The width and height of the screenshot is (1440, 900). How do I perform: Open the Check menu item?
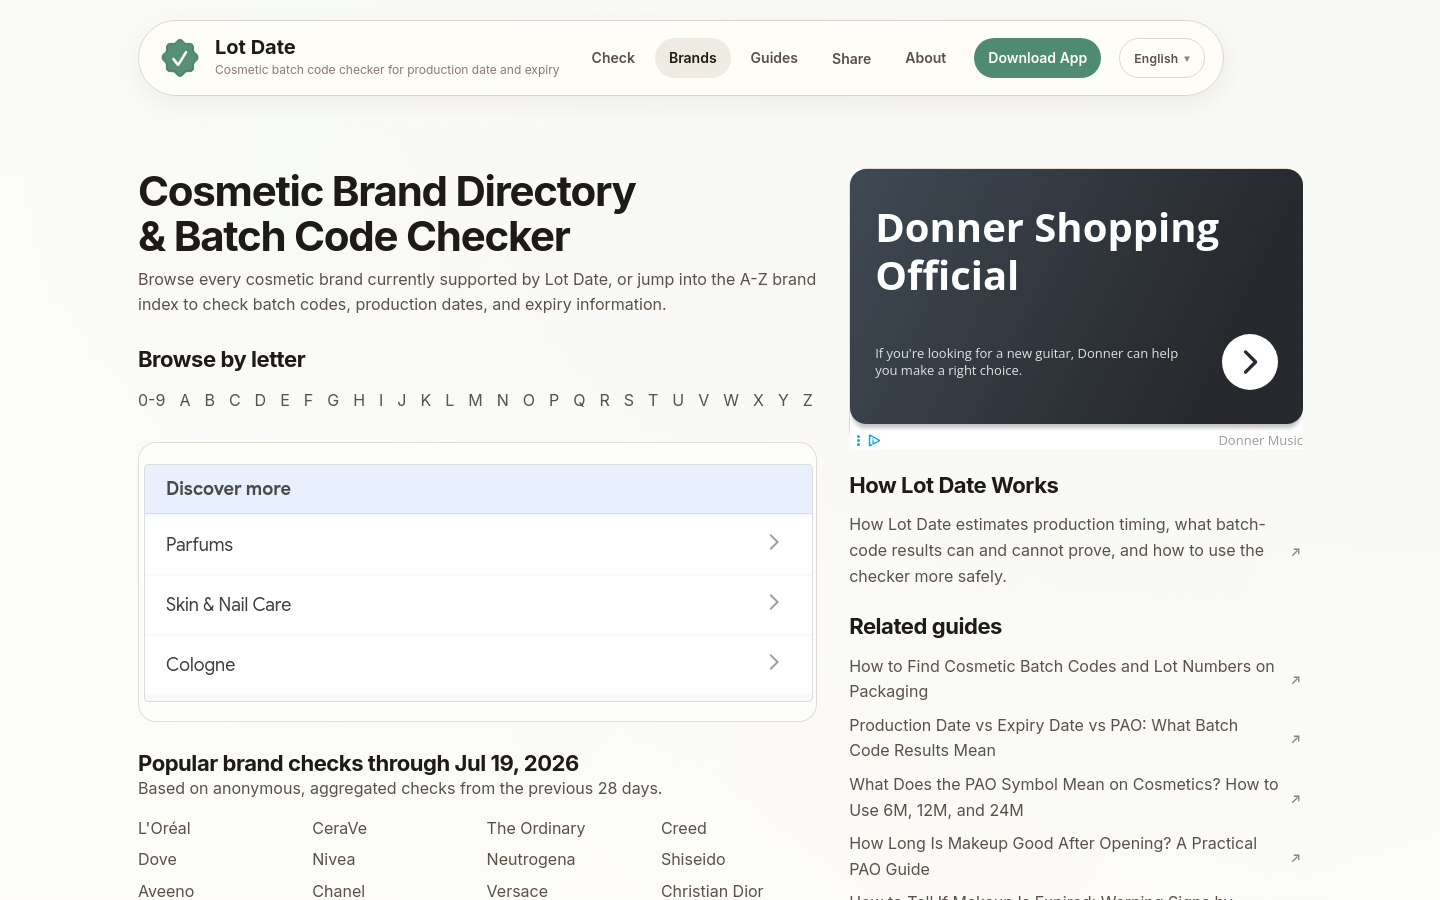[x=613, y=58]
